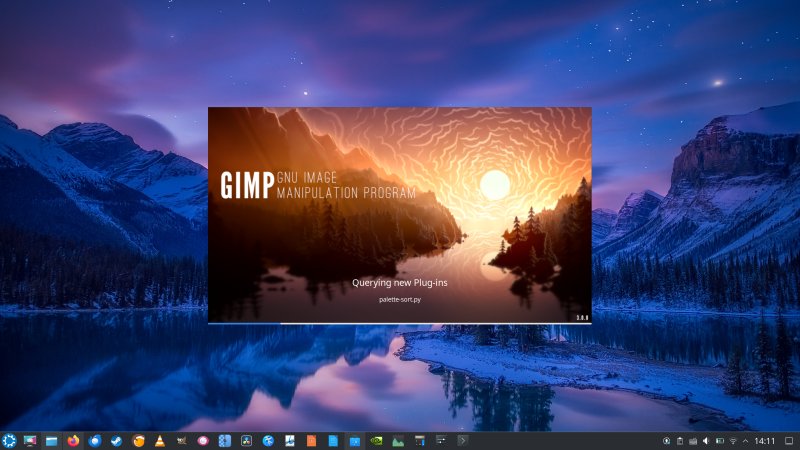Open NVIDIA settings from the taskbar
This screenshot has height=450, width=800.
[x=376, y=441]
